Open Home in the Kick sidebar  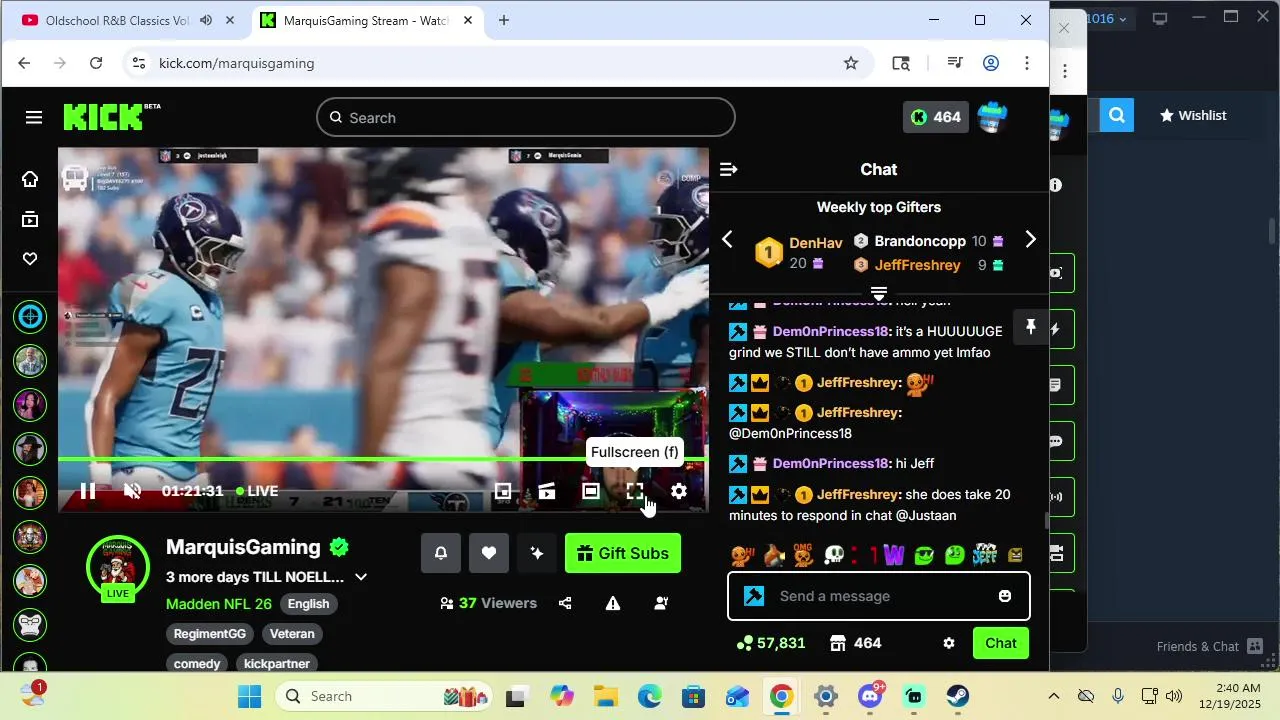pyautogui.click(x=30, y=179)
